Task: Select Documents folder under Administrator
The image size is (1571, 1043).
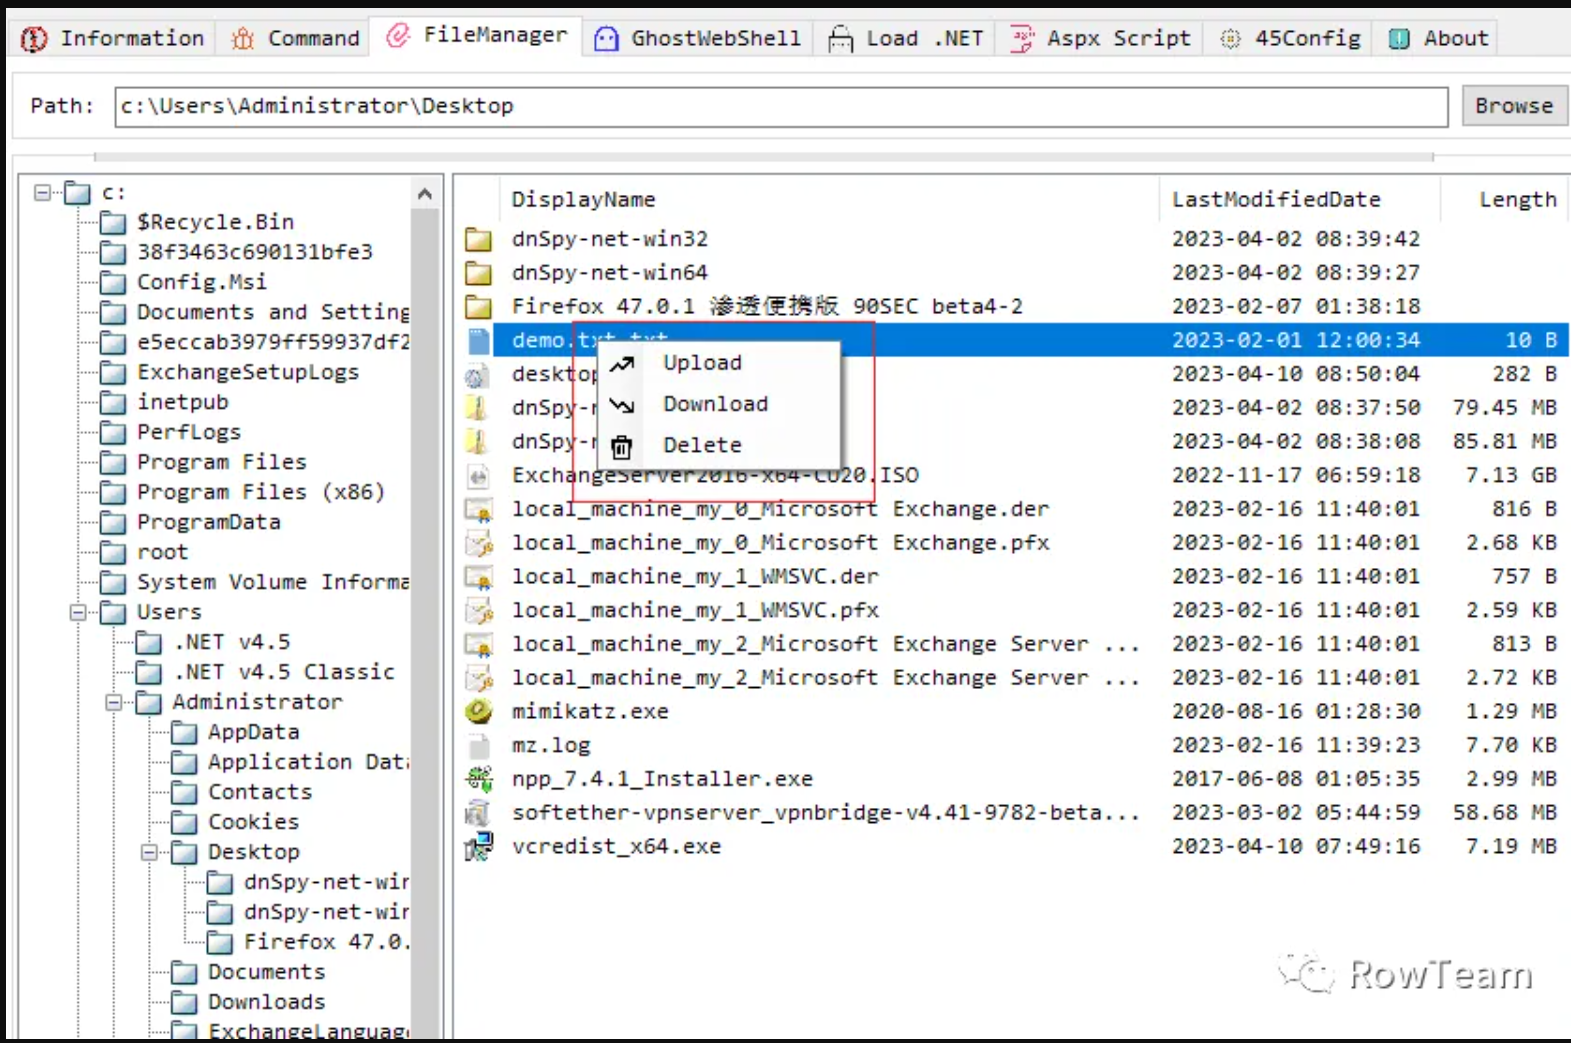Action: point(266,972)
